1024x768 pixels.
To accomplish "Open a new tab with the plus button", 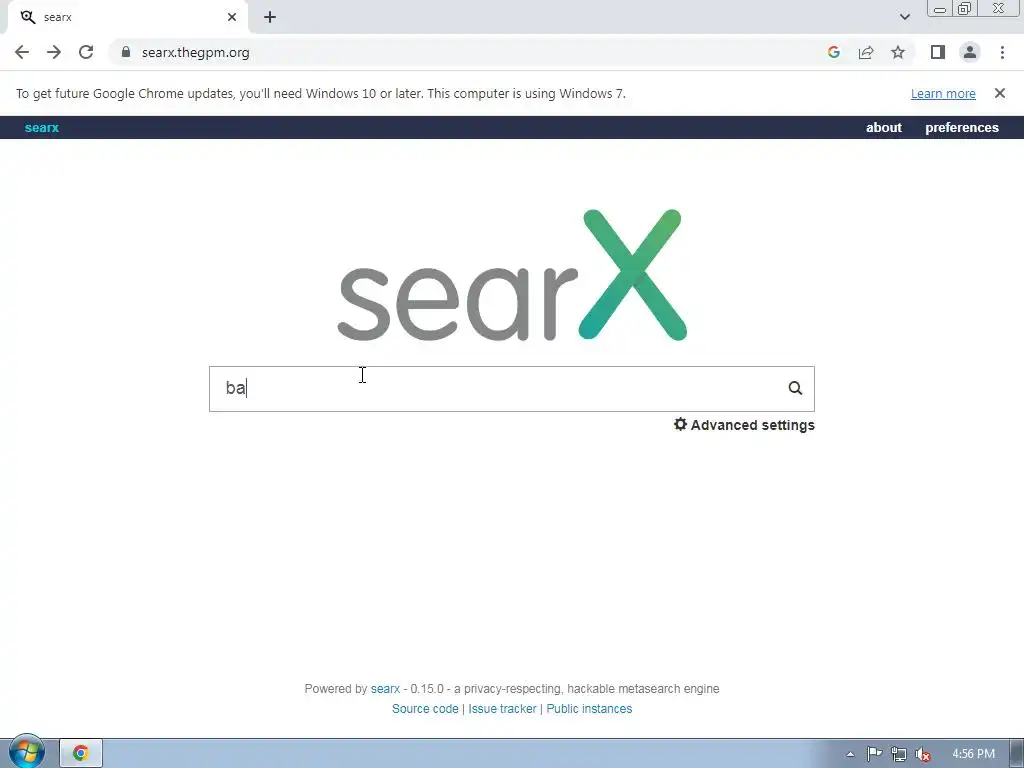I will click(x=270, y=17).
